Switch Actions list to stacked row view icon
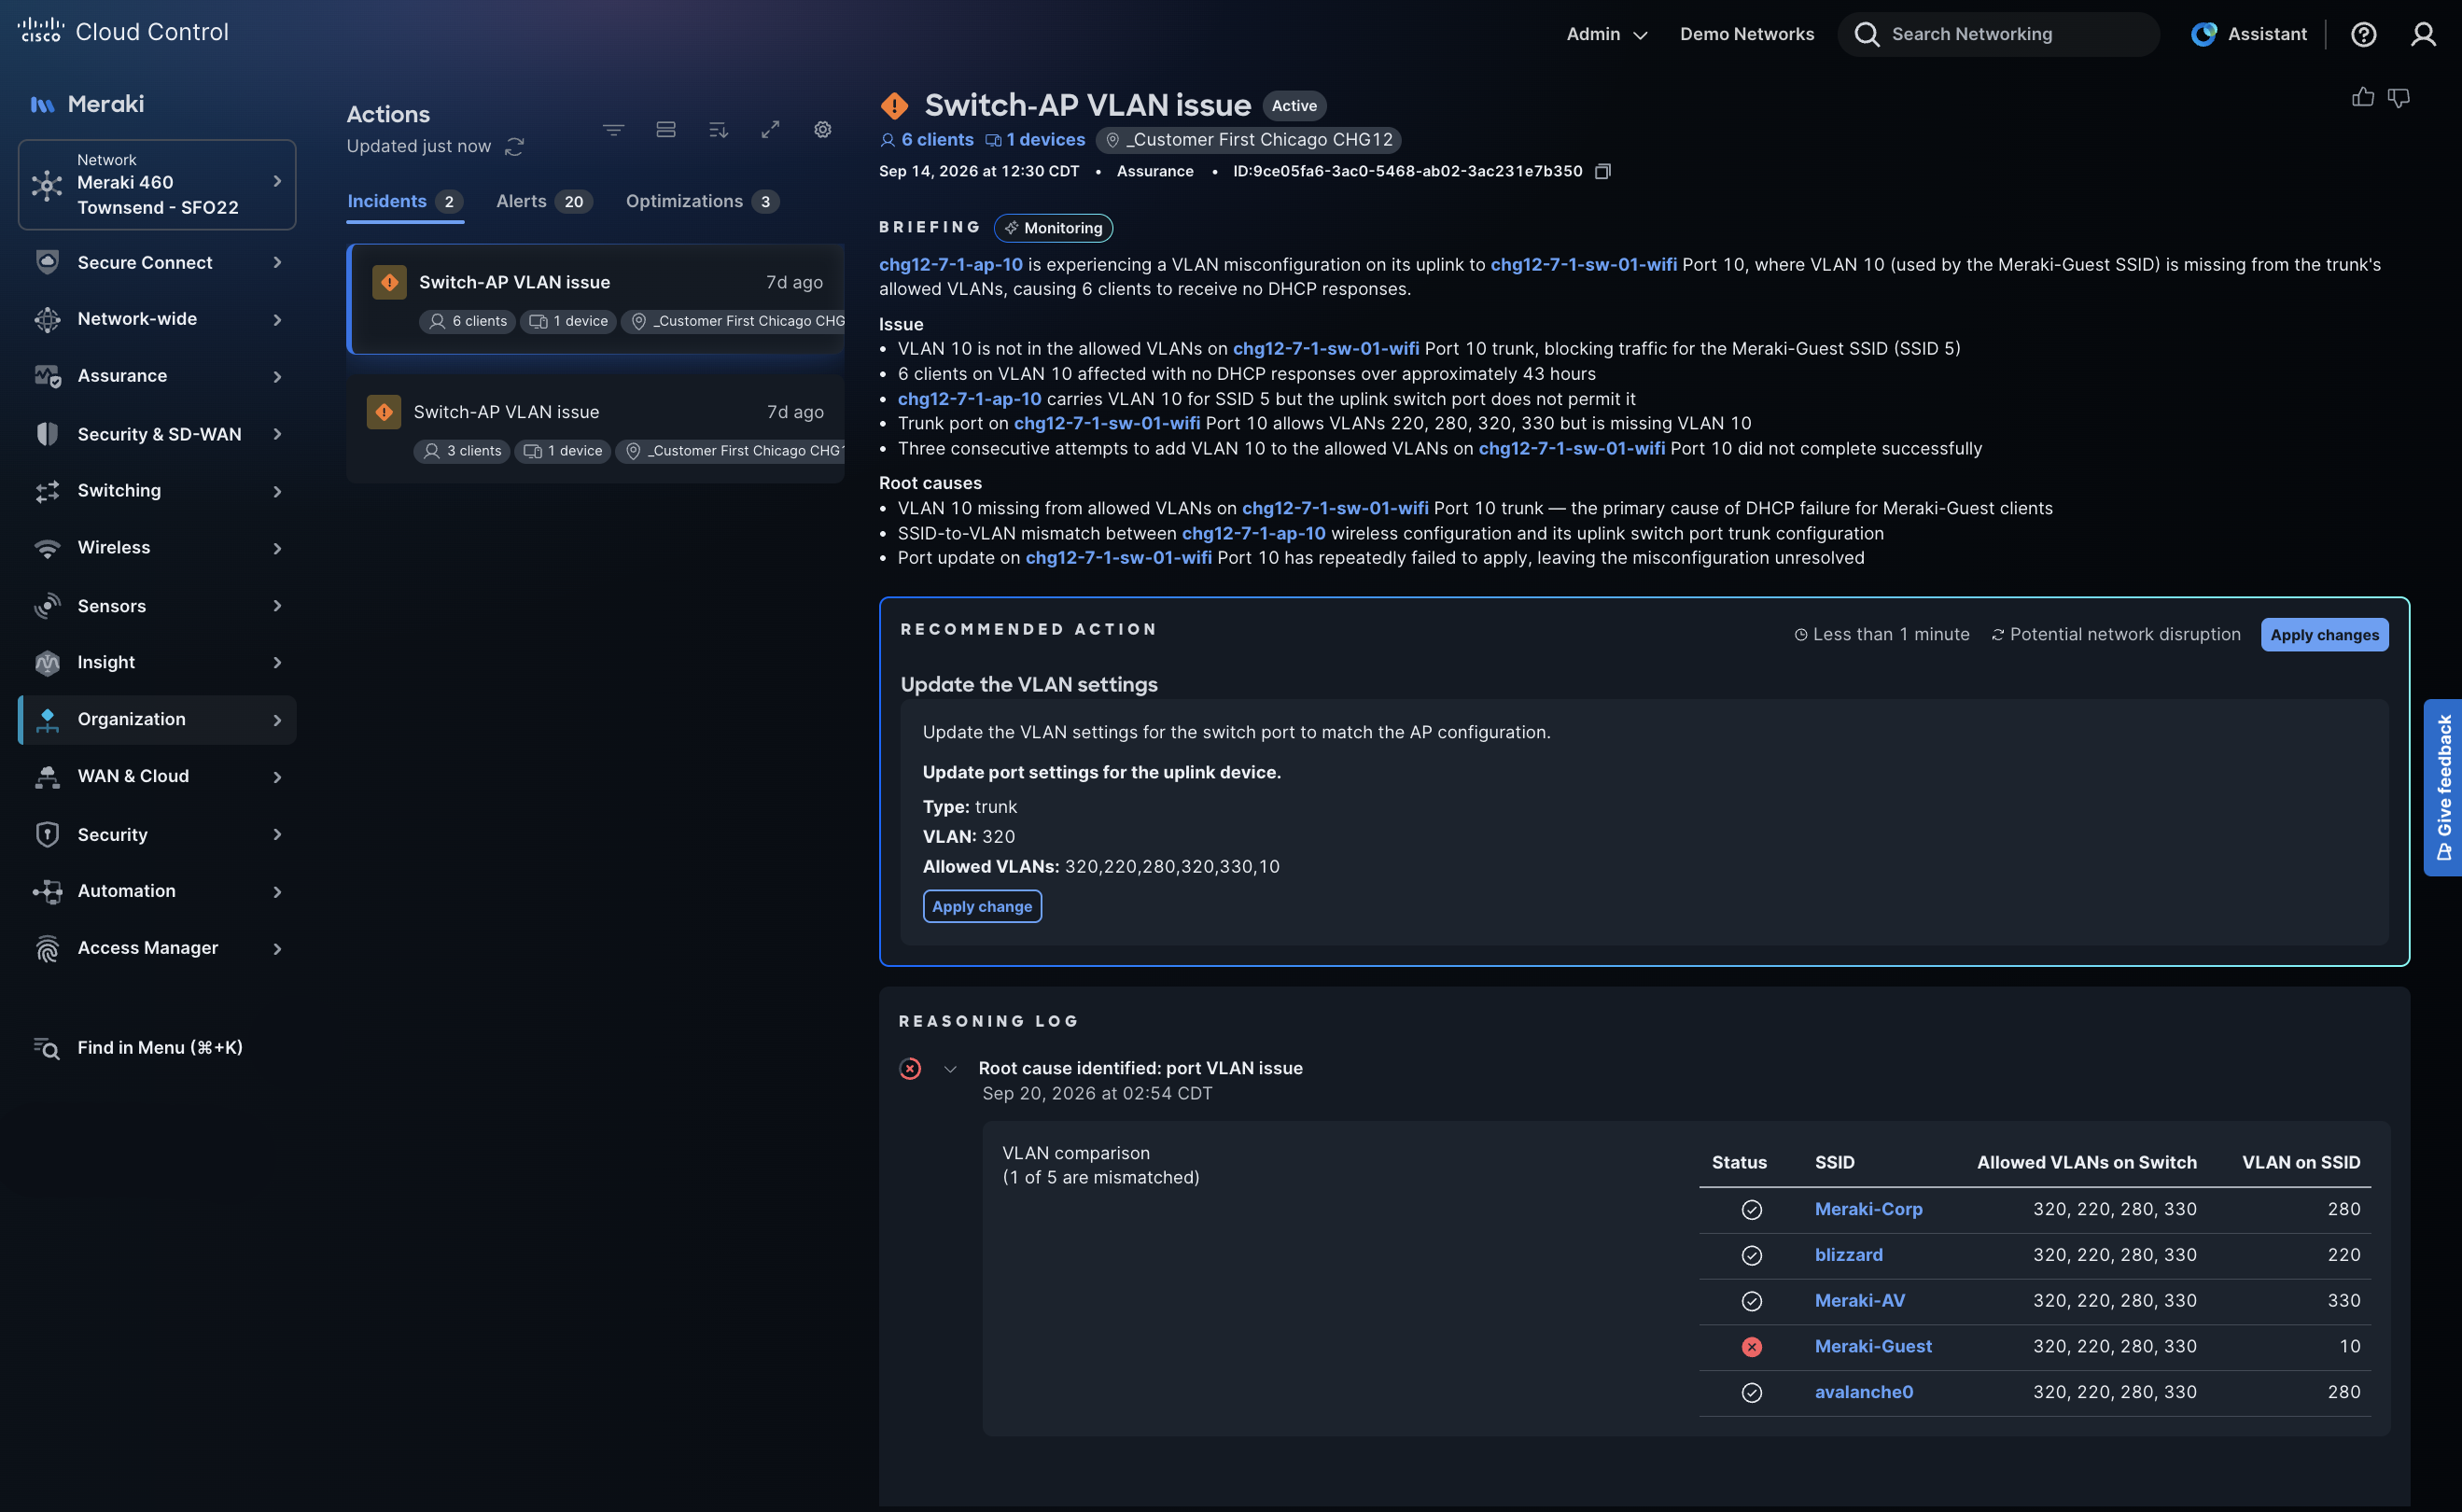This screenshot has height=1512, width=2462. pos(666,130)
